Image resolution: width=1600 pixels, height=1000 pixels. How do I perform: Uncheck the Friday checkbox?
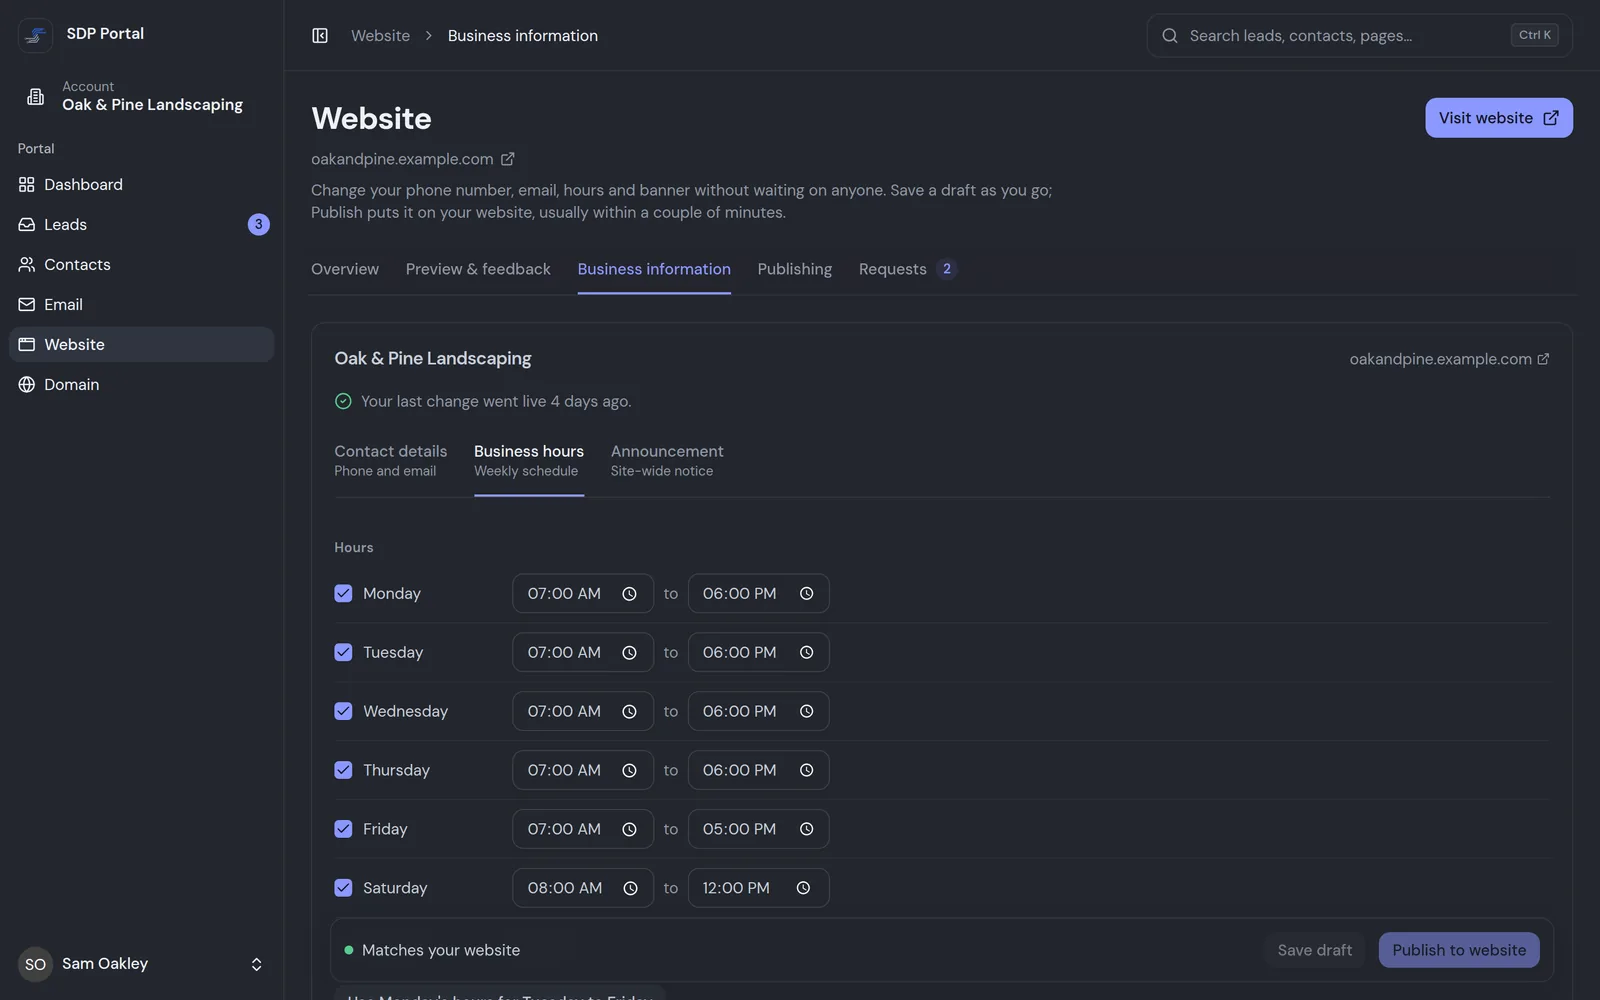pos(343,829)
